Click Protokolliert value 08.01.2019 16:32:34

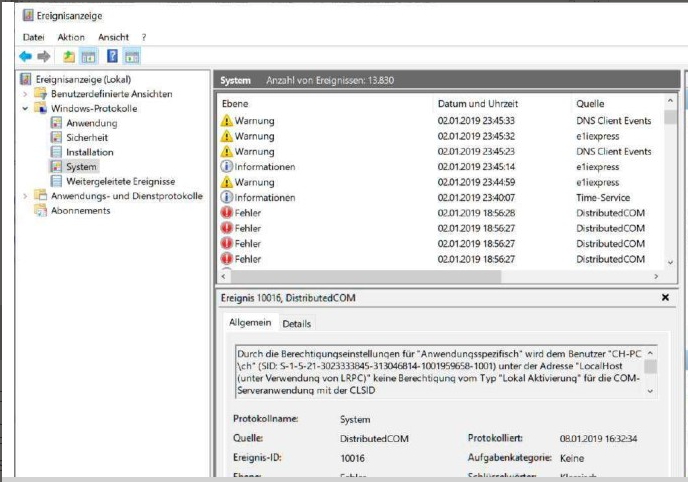pos(598,439)
